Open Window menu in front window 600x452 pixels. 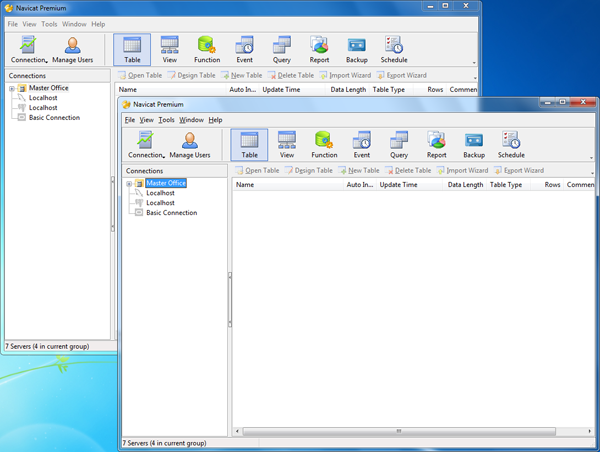191,120
